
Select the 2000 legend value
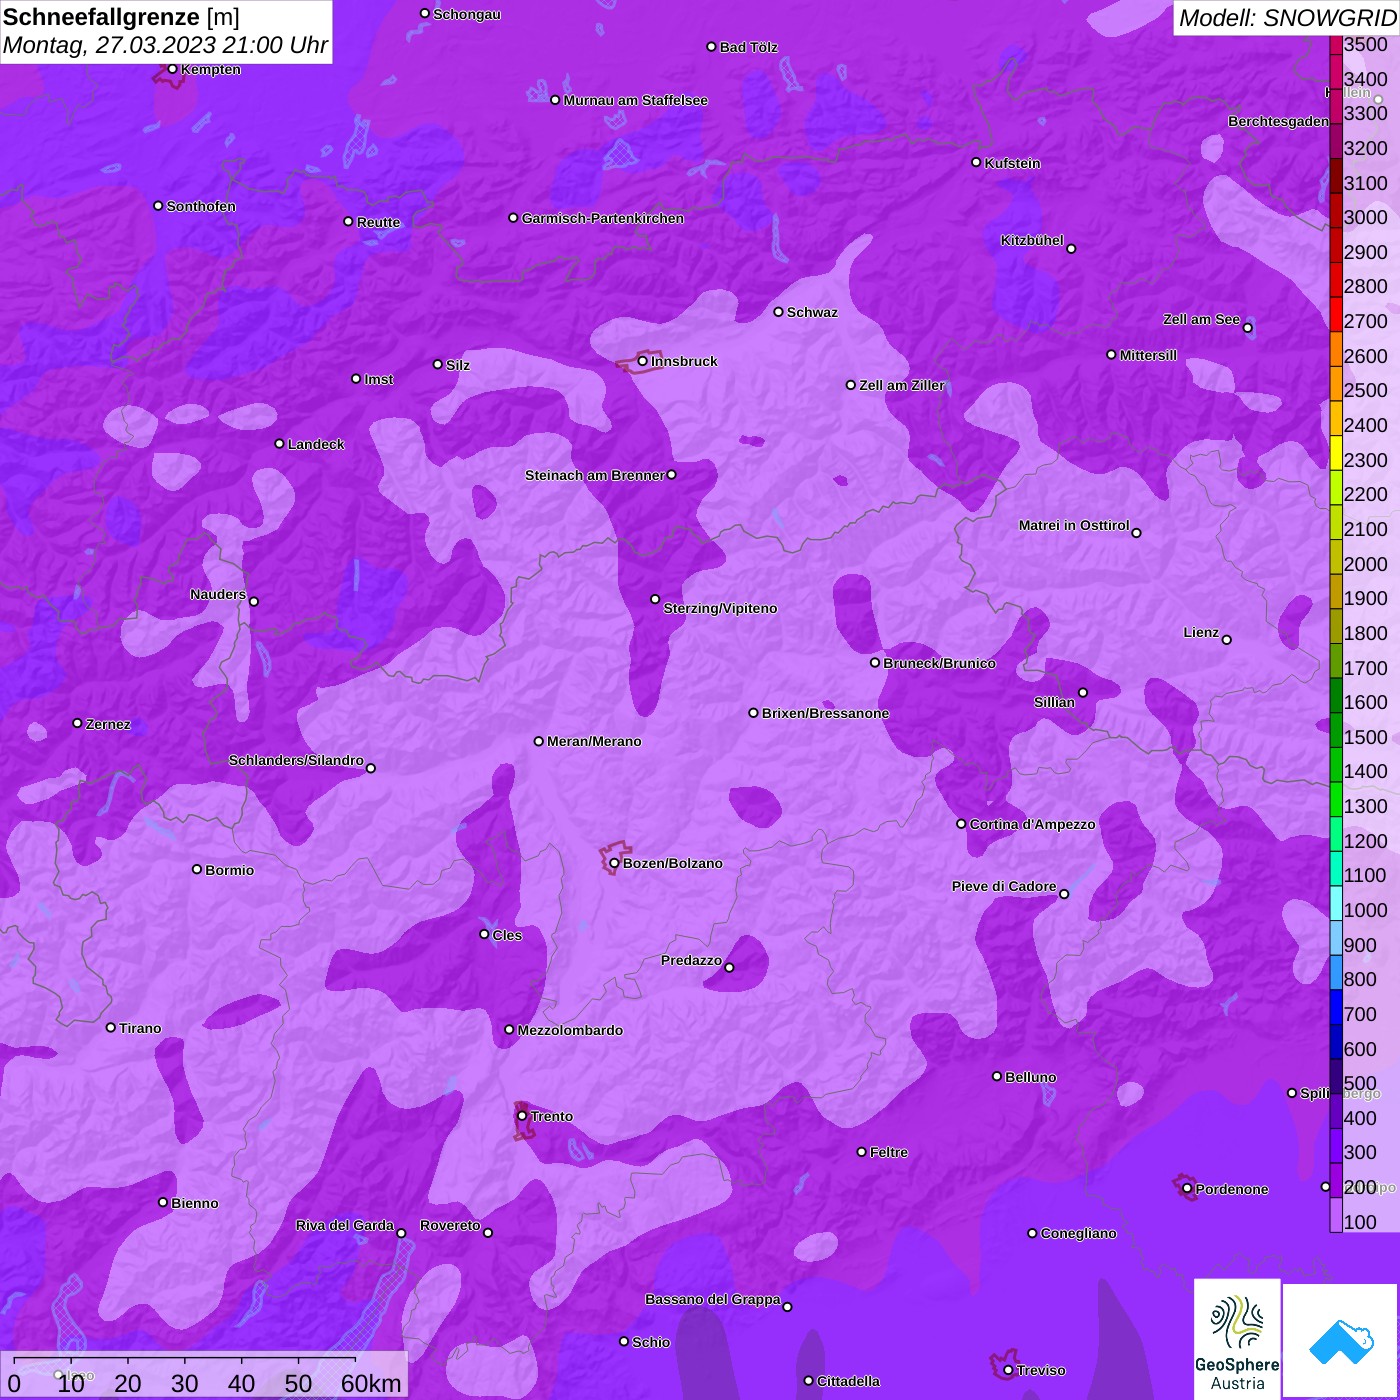1366,564
